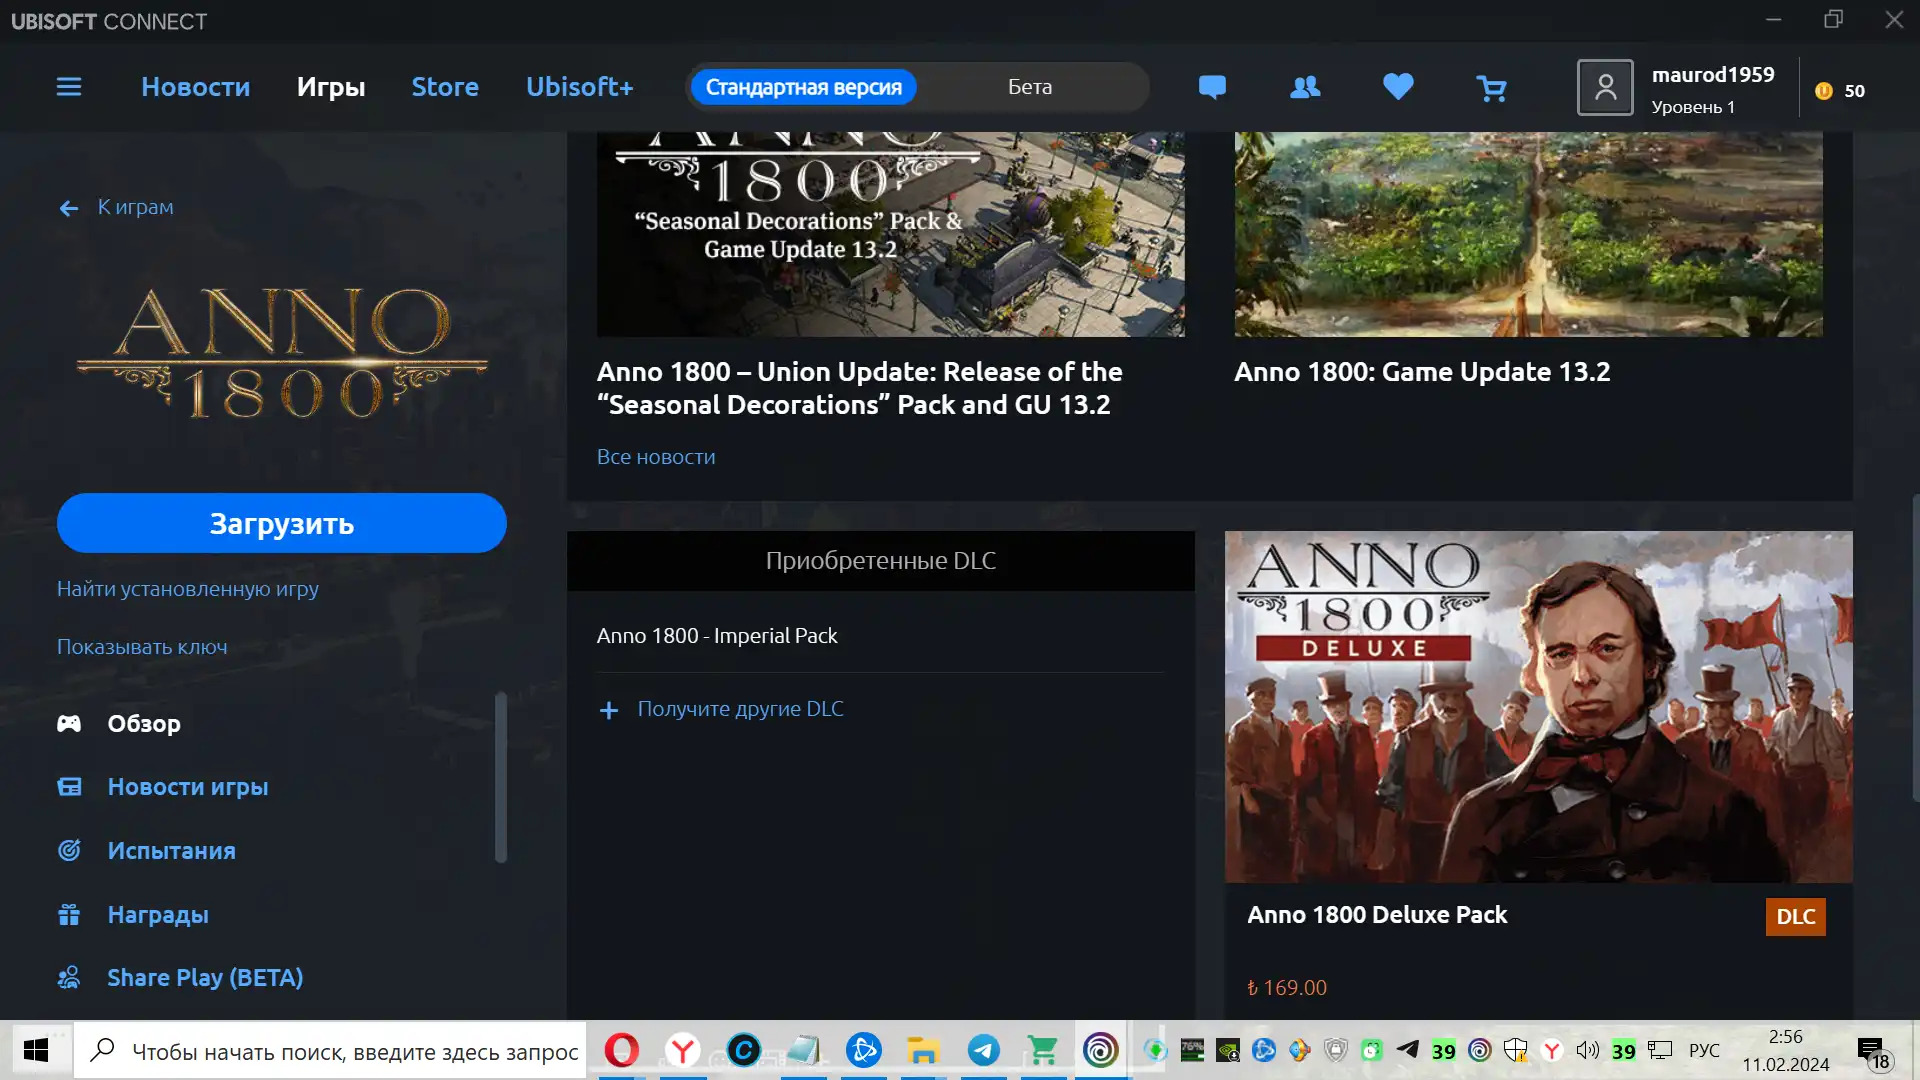
Task: Click the Anno 1800 game logo
Action: coord(282,353)
